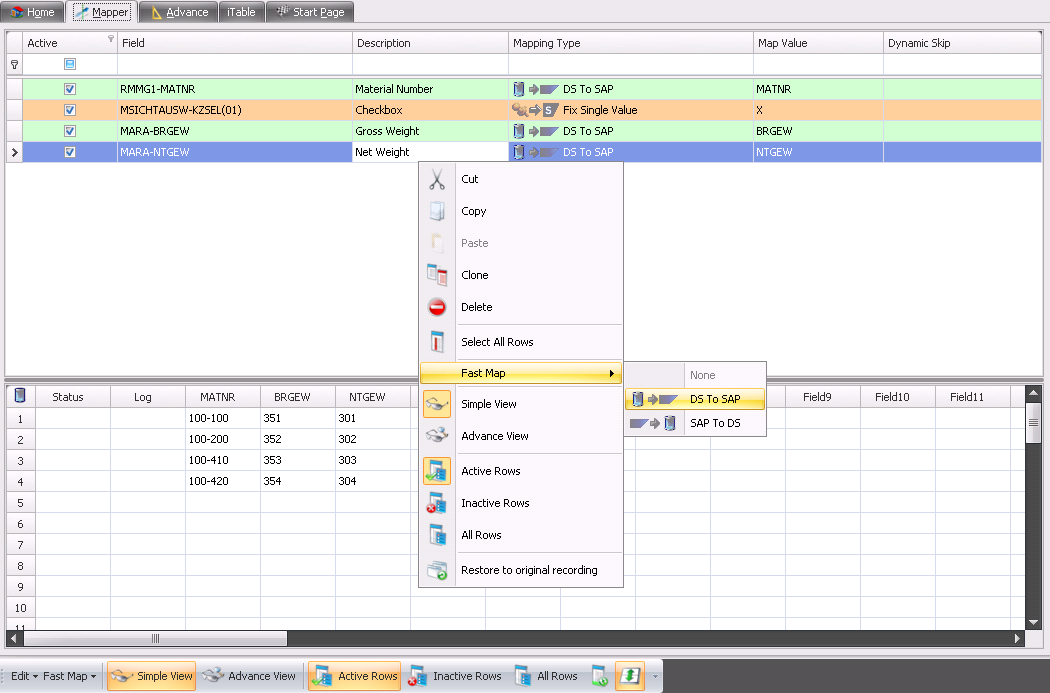Click the Cut scissors icon in context menu

point(437,179)
